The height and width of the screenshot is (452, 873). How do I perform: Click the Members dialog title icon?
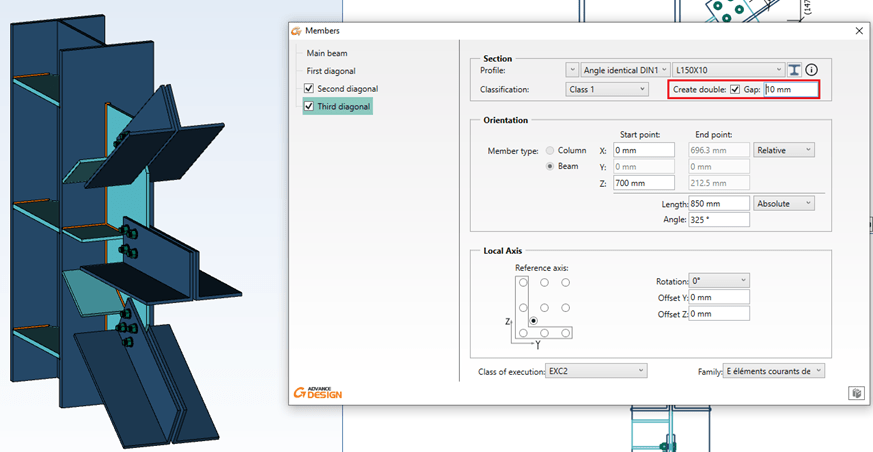click(x=296, y=31)
